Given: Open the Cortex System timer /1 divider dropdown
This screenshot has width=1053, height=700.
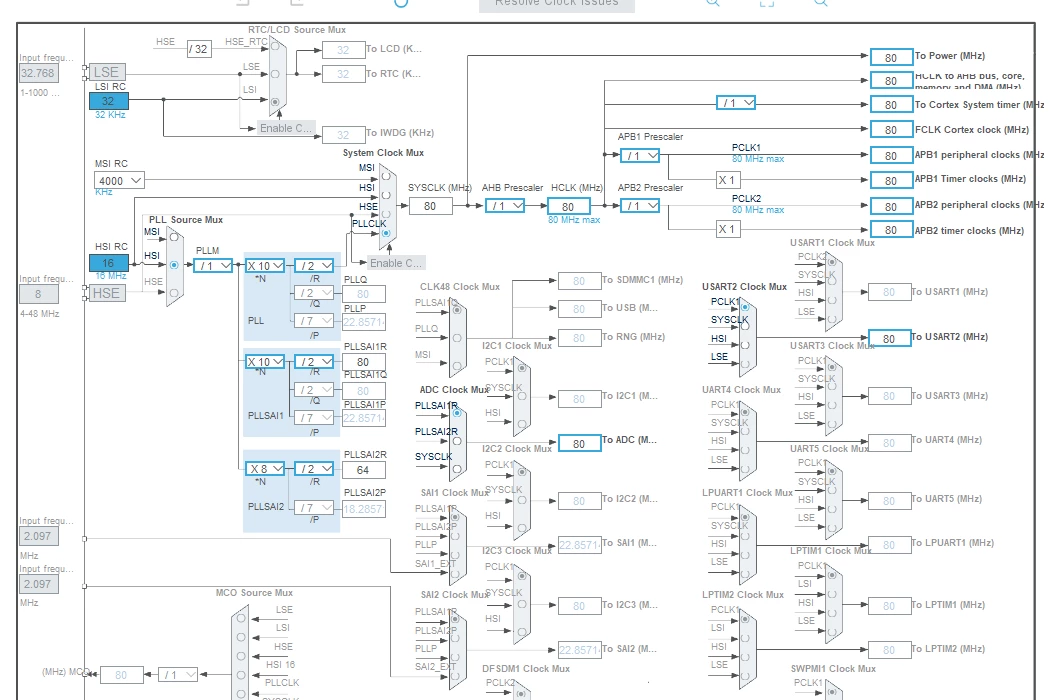Looking at the screenshot, I should point(736,103).
